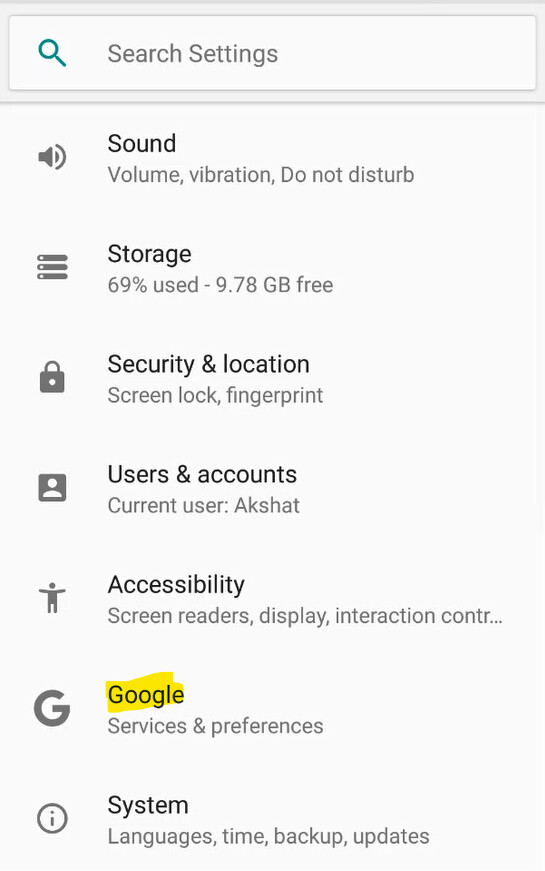Tap the System info circle icon
This screenshot has height=871, width=545.
click(52, 818)
